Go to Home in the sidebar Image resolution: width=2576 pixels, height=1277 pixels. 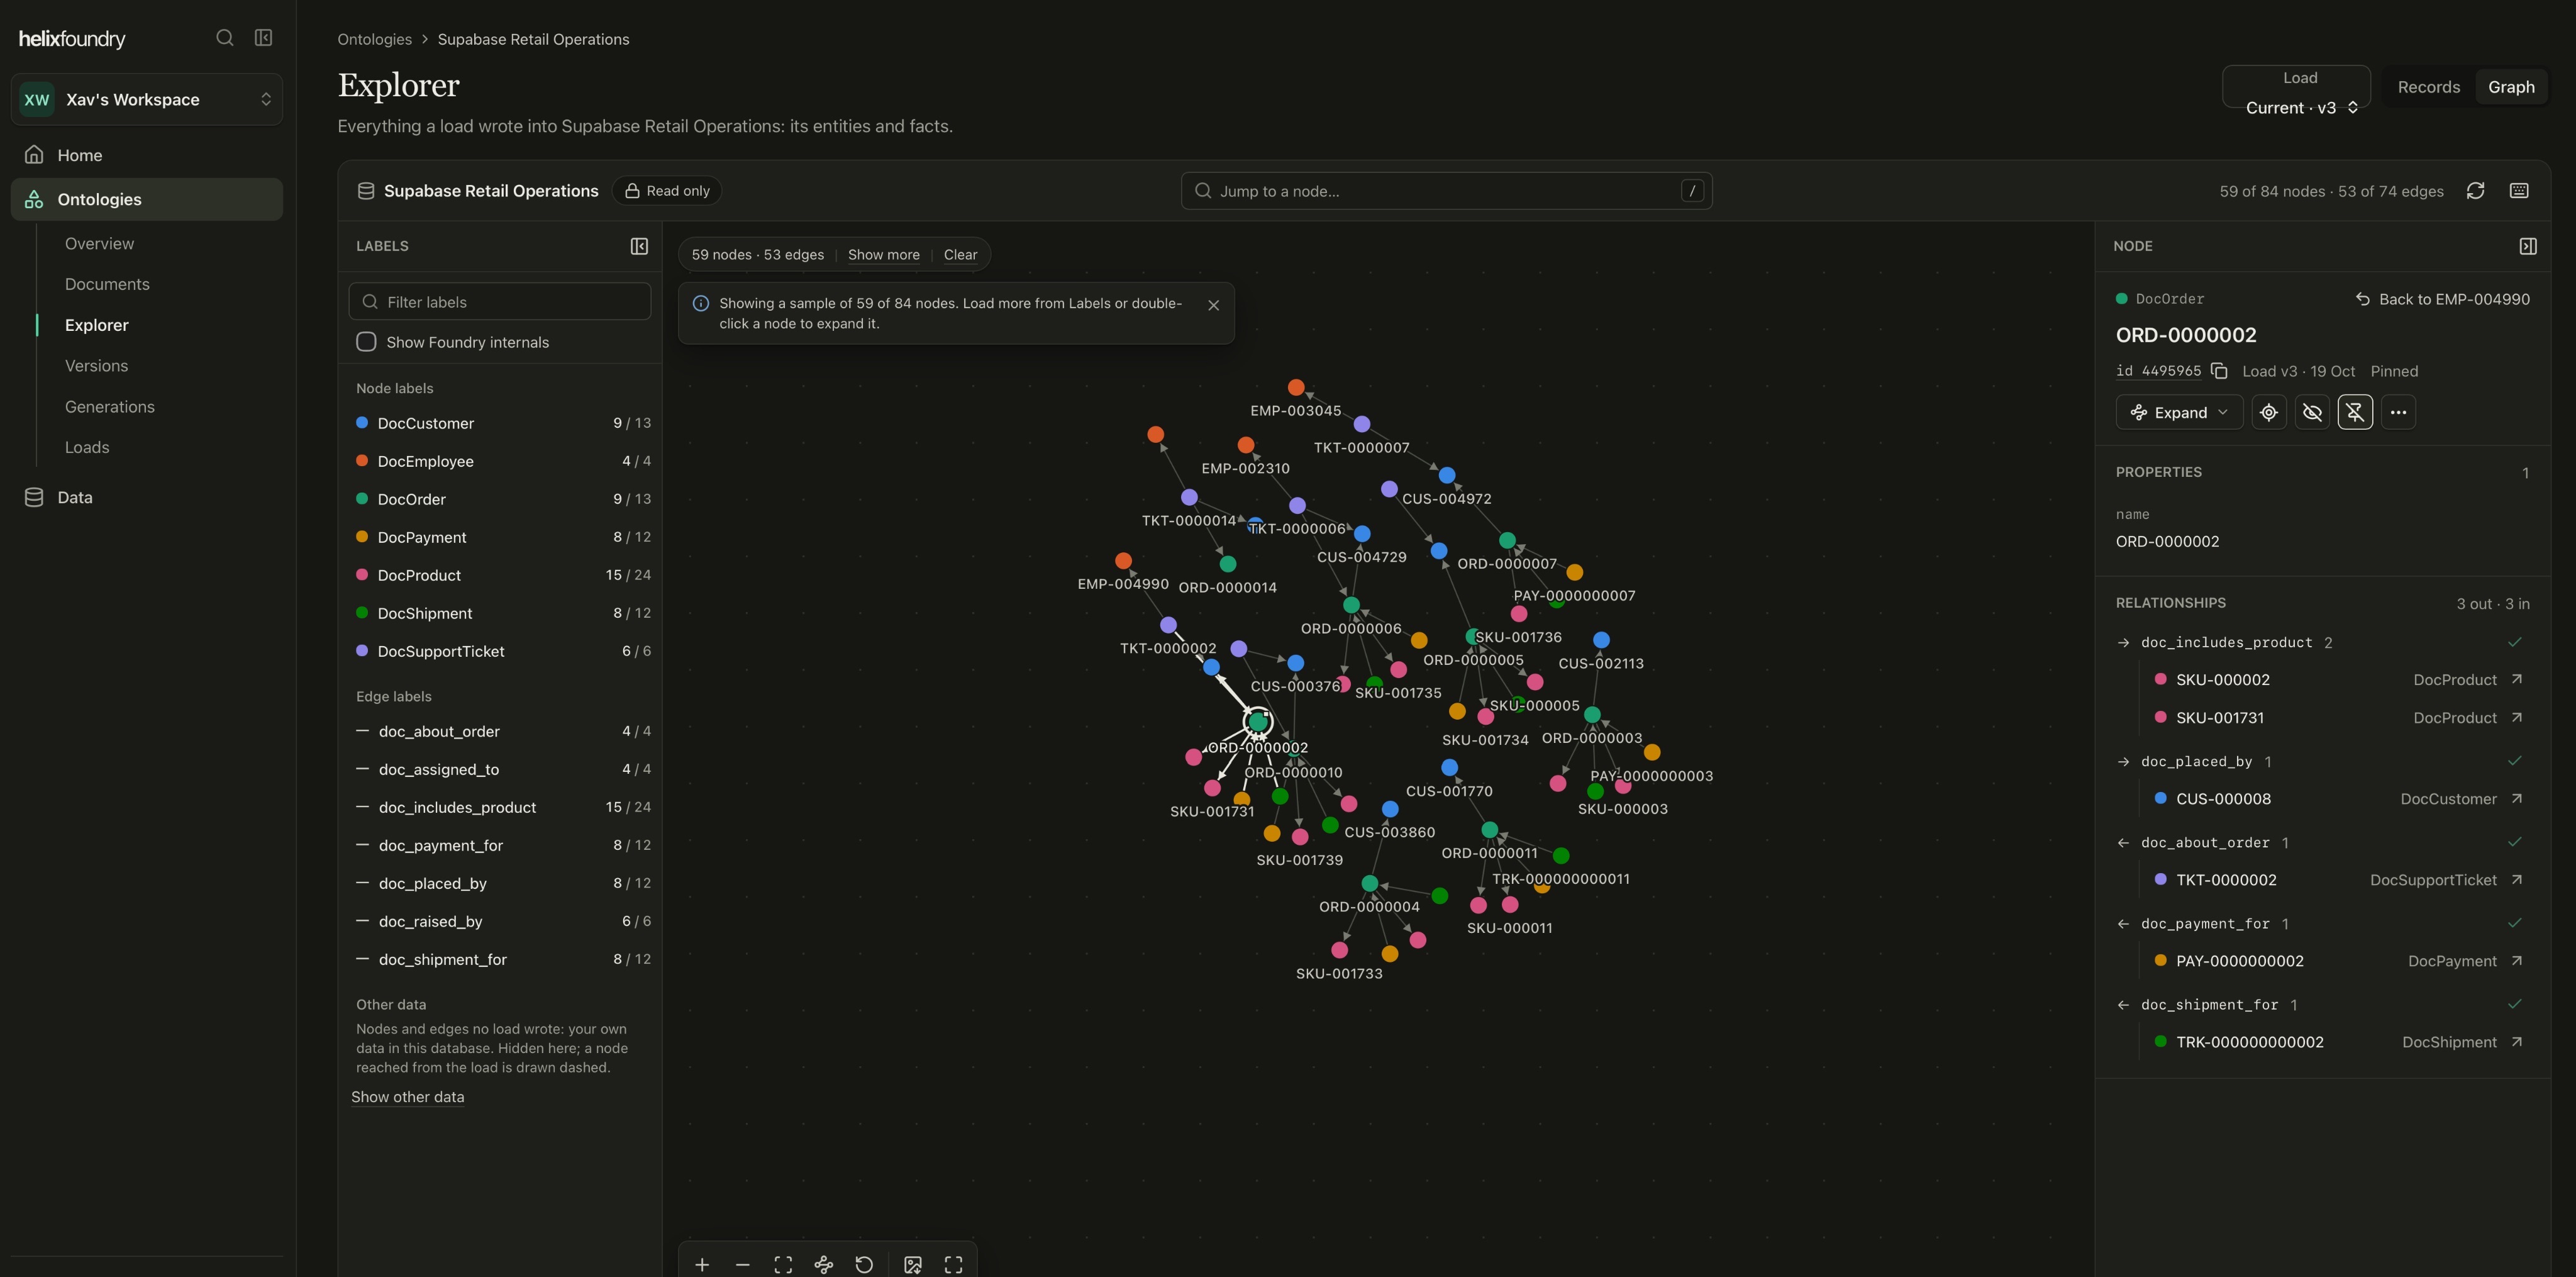[147, 155]
